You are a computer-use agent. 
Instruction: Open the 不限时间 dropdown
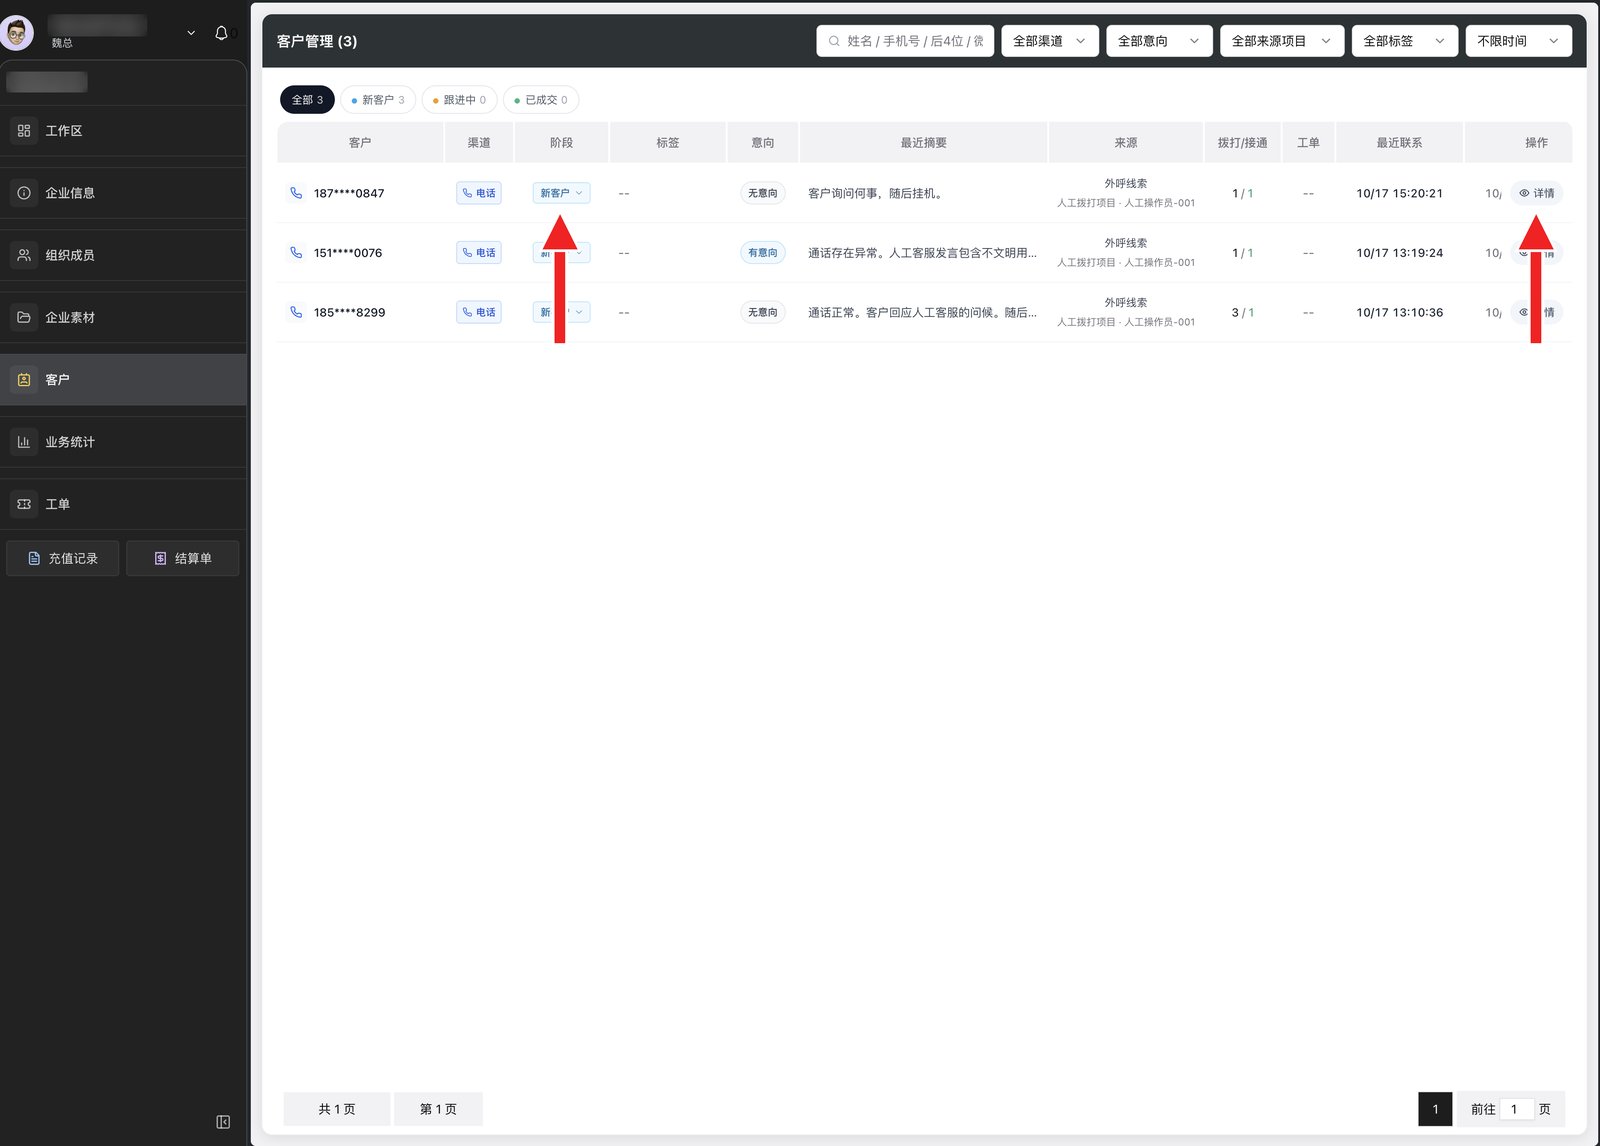click(x=1519, y=41)
